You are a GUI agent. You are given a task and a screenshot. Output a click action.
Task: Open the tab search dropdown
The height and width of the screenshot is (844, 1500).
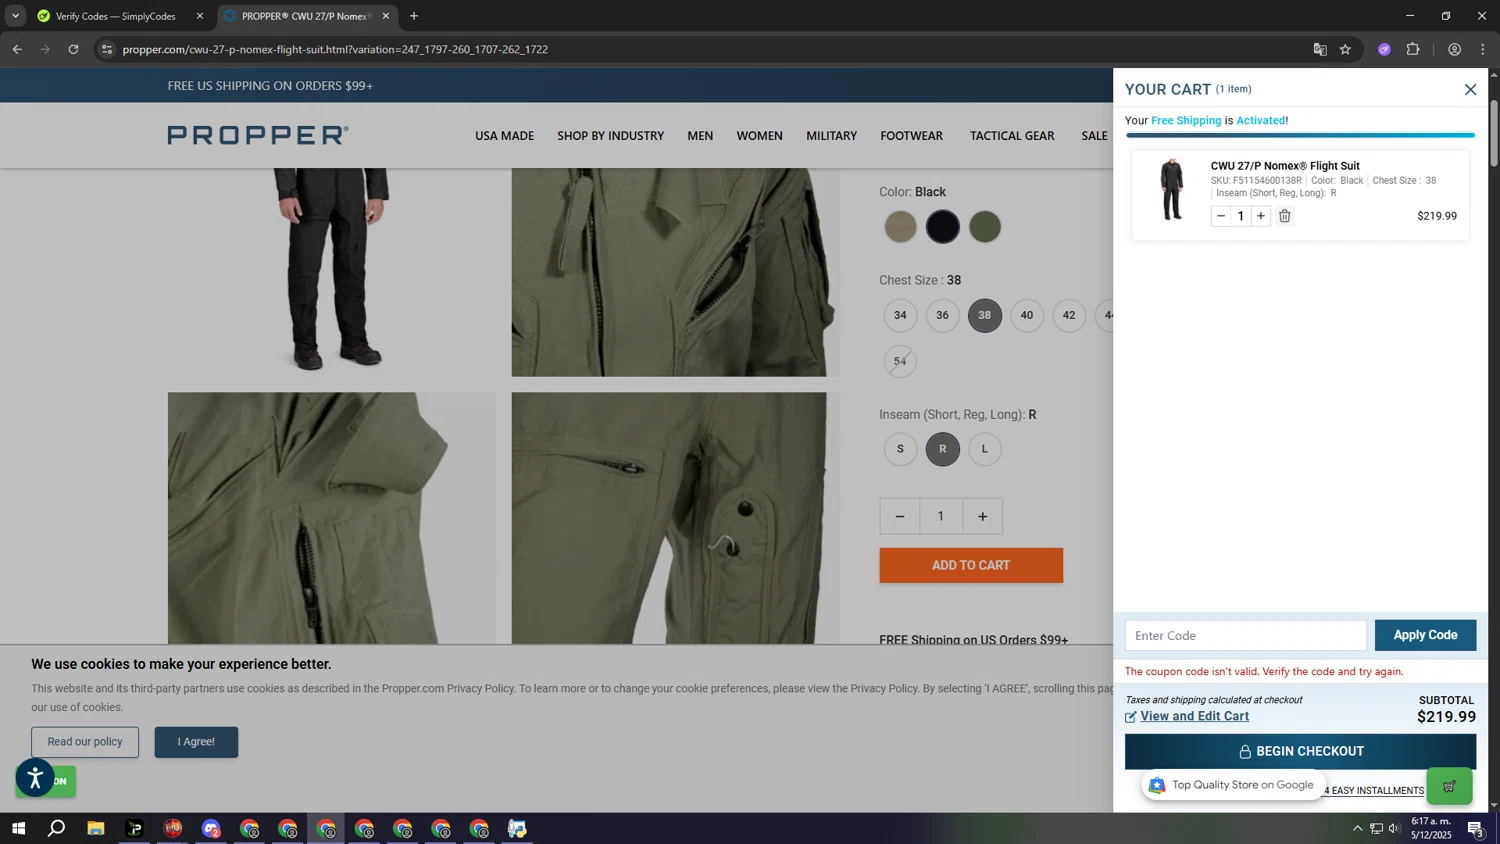click(x=15, y=16)
